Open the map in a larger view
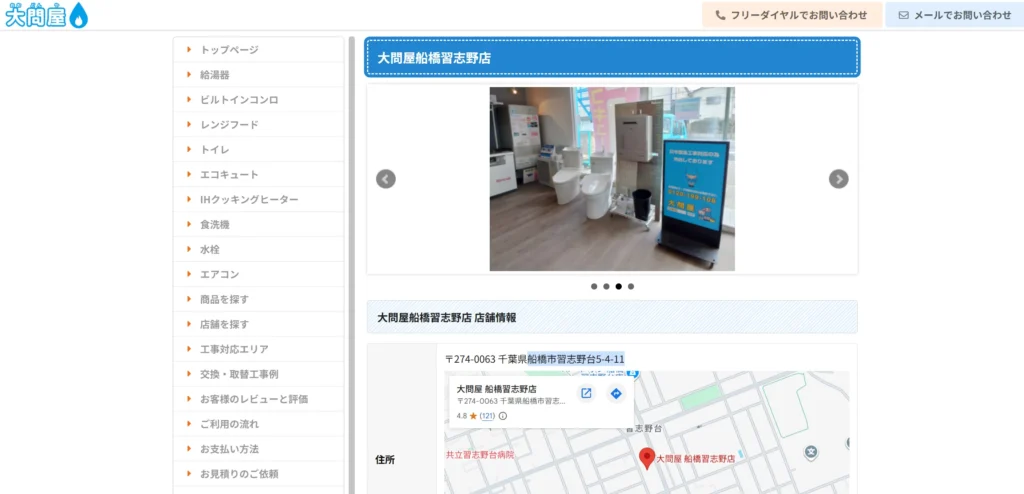Viewport: 1024px width, 494px height. pyautogui.click(x=586, y=393)
